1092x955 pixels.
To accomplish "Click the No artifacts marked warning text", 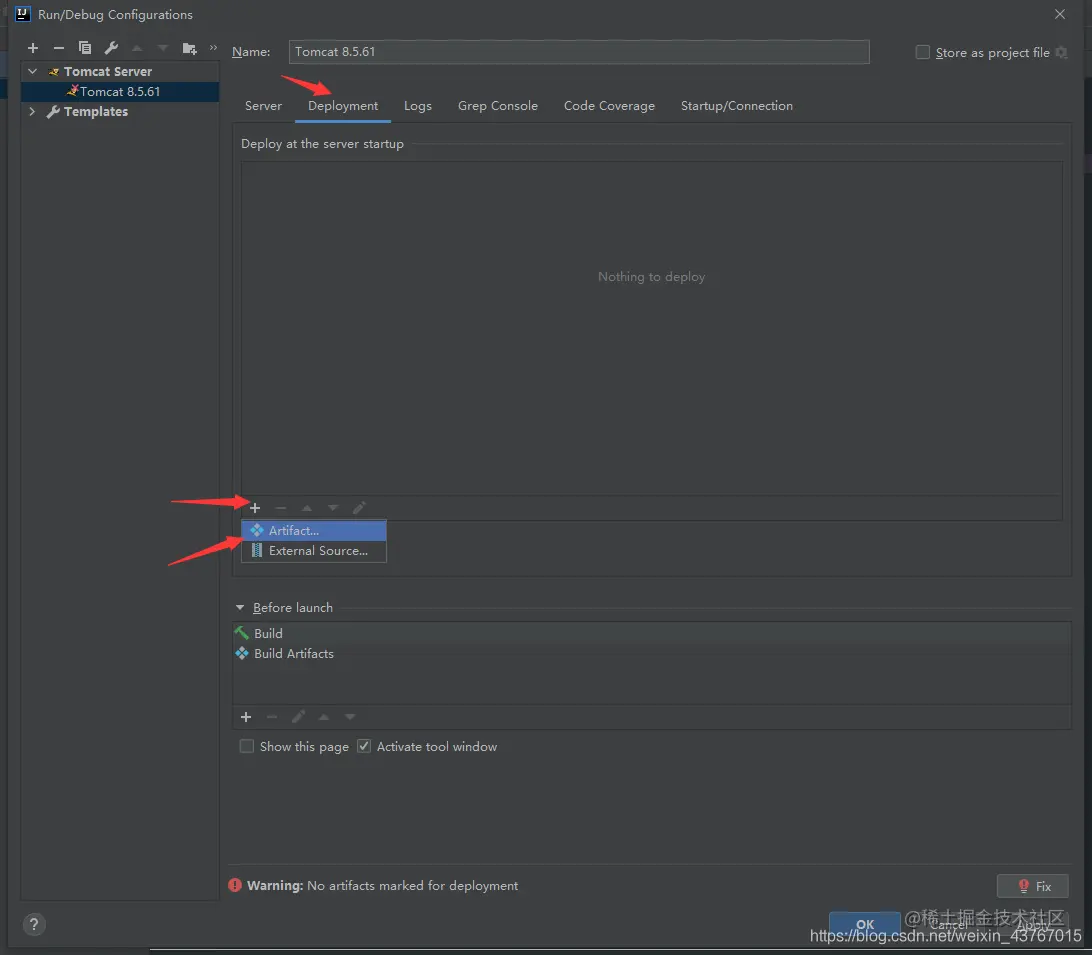I will click(412, 885).
